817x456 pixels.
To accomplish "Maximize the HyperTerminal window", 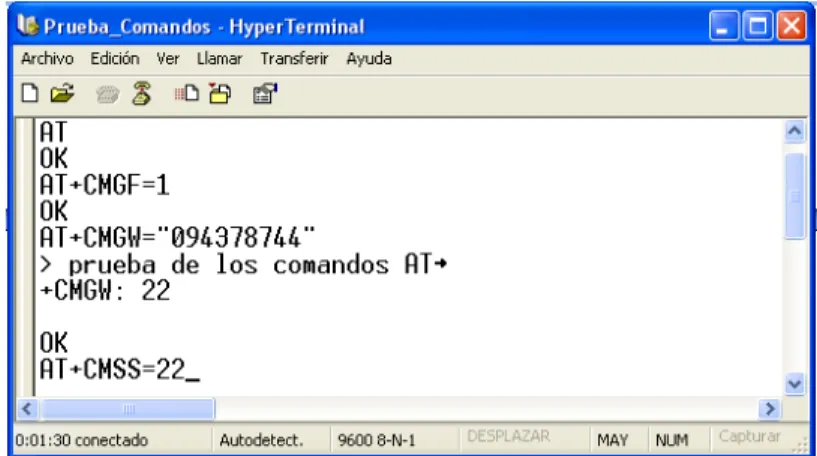I will [x=757, y=26].
